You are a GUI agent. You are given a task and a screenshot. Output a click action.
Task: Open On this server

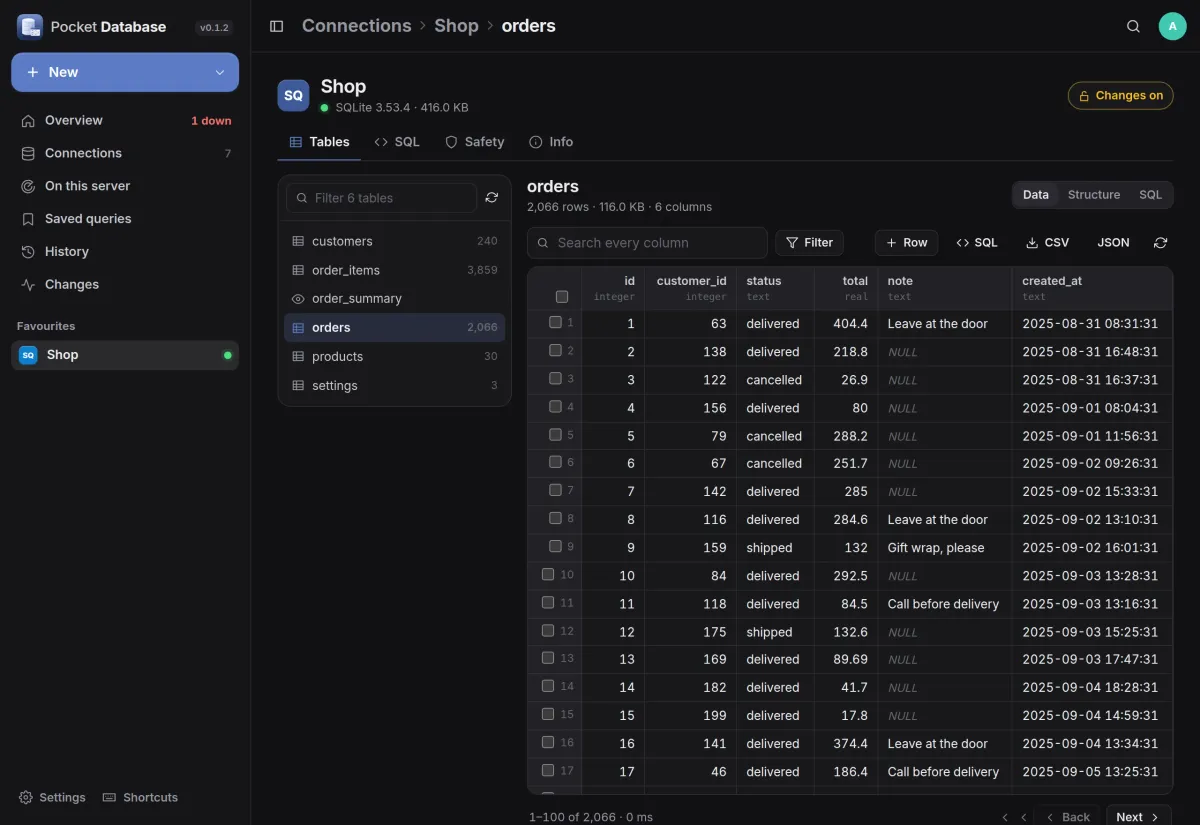(x=125, y=186)
